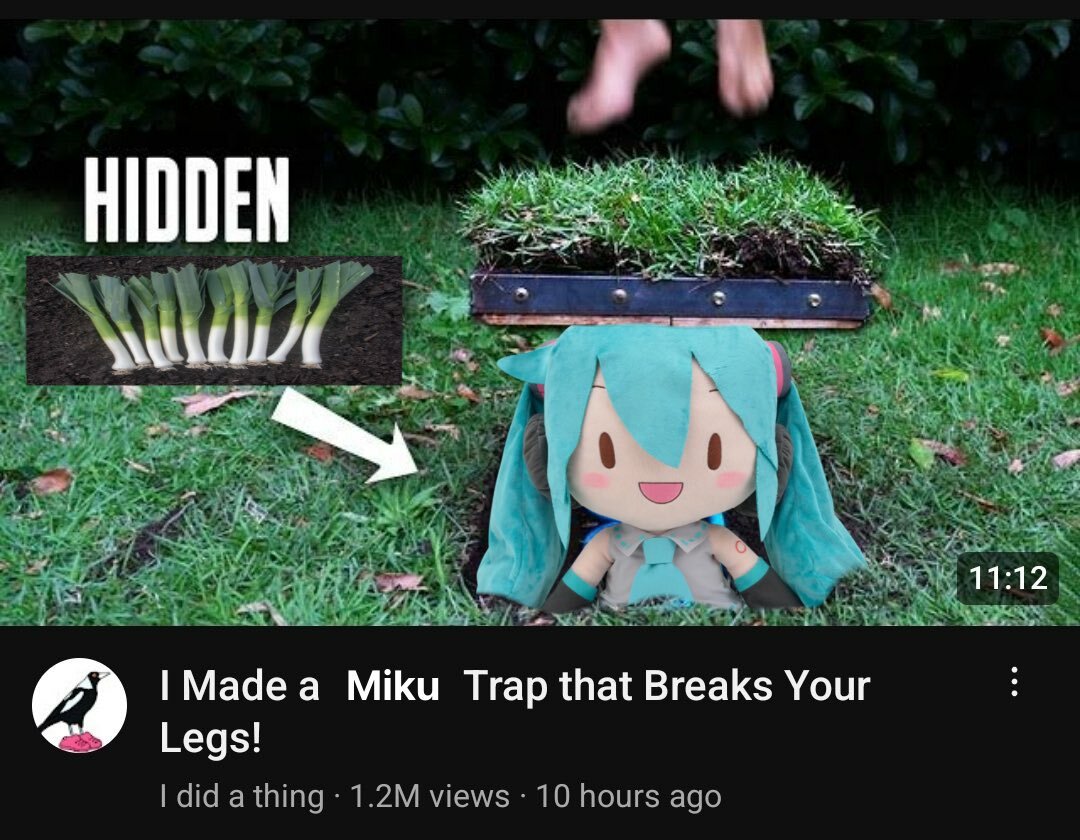Screen dimensions: 1080x840
Task: Click the HIDDEN text on thumbnail
Action: point(187,200)
